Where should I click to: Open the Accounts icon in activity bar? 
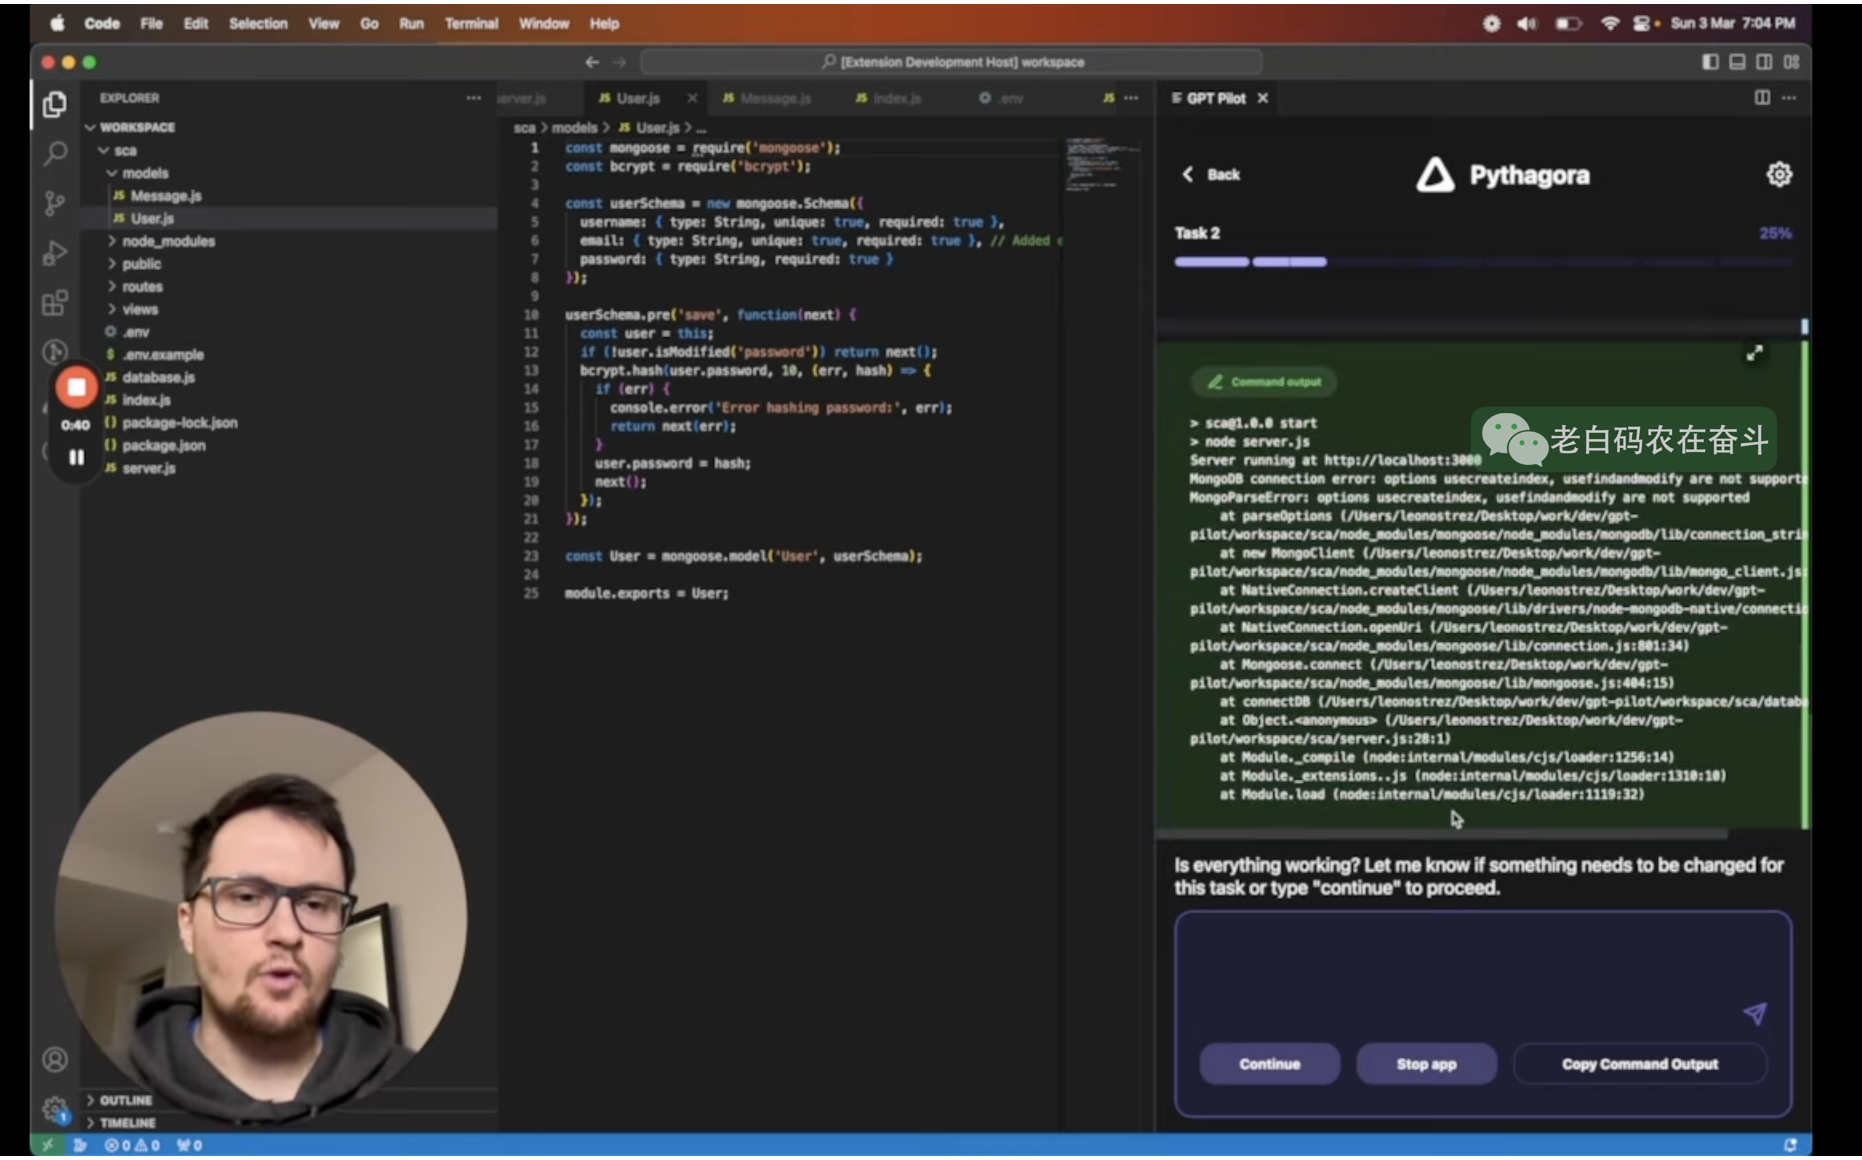[x=55, y=1059]
